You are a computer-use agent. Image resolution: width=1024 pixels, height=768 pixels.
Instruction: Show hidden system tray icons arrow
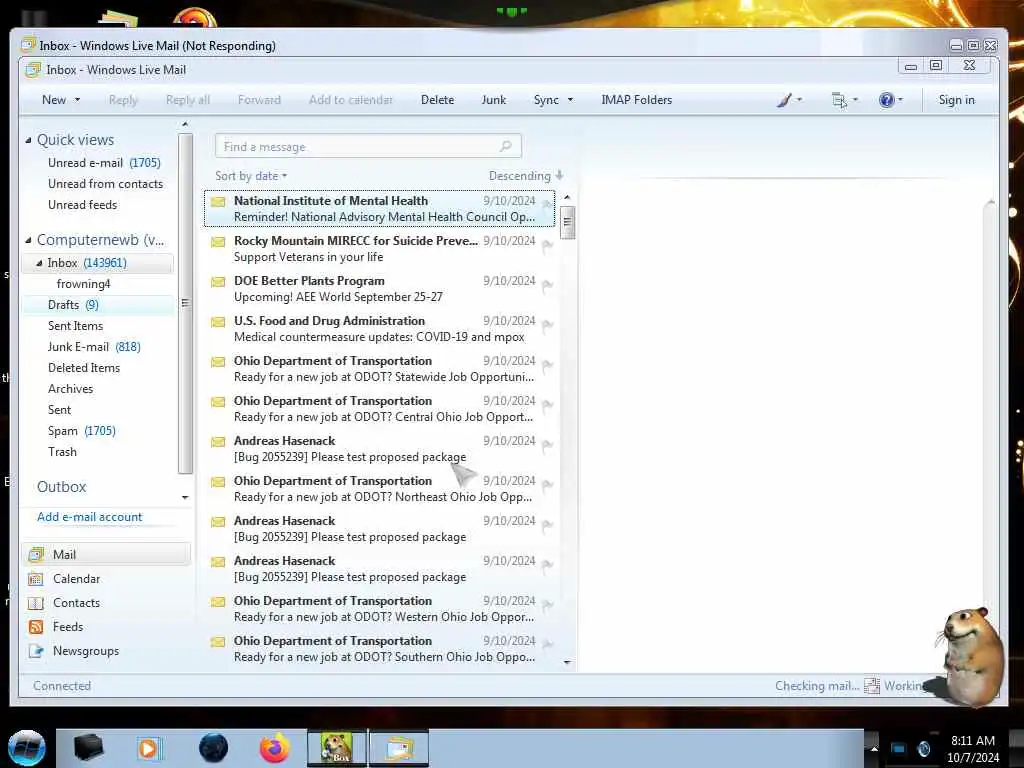[x=874, y=748]
